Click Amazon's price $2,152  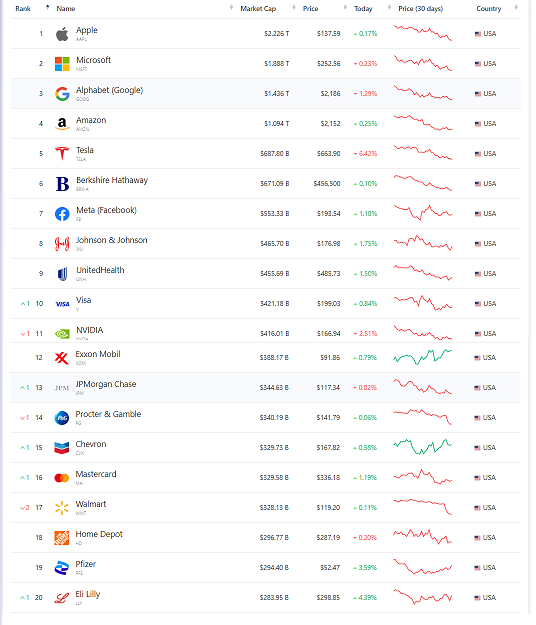(330, 124)
